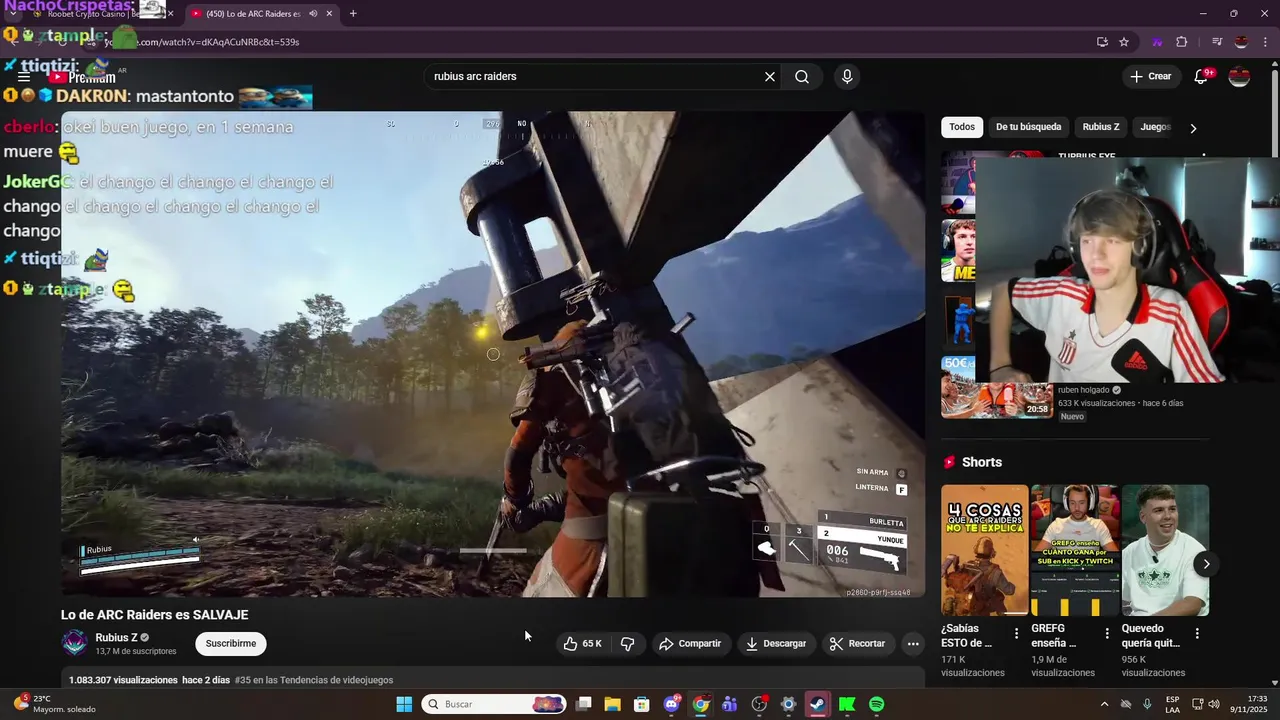Open the taskbar weather widget 23°C
Image resolution: width=1280 pixels, height=720 pixels.
pyautogui.click(x=55, y=704)
